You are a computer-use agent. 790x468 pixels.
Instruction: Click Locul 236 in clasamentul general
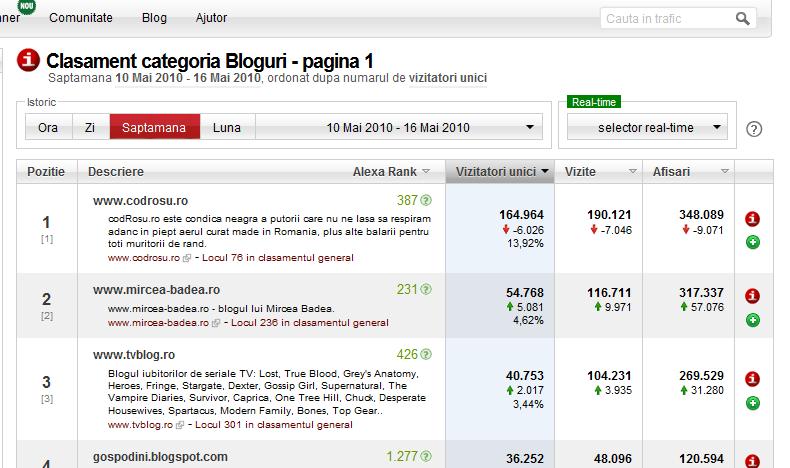point(310,323)
